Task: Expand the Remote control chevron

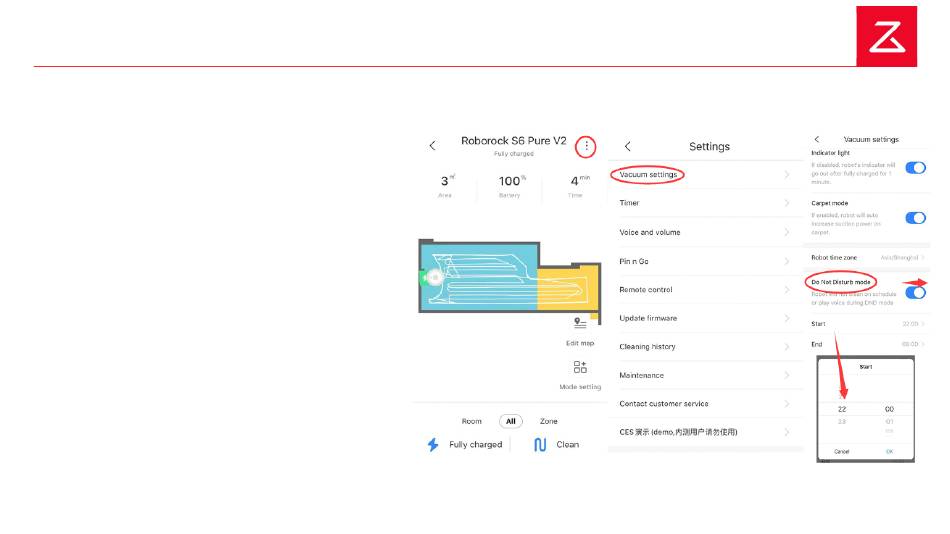Action: pos(787,290)
